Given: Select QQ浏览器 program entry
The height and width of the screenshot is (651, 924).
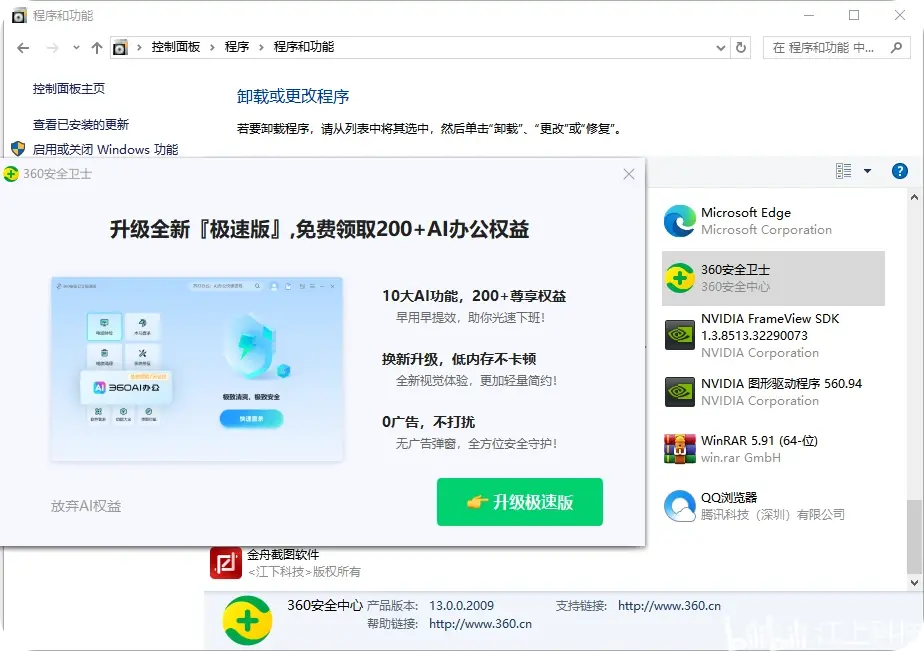Looking at the screenshot, I should 773,506.
